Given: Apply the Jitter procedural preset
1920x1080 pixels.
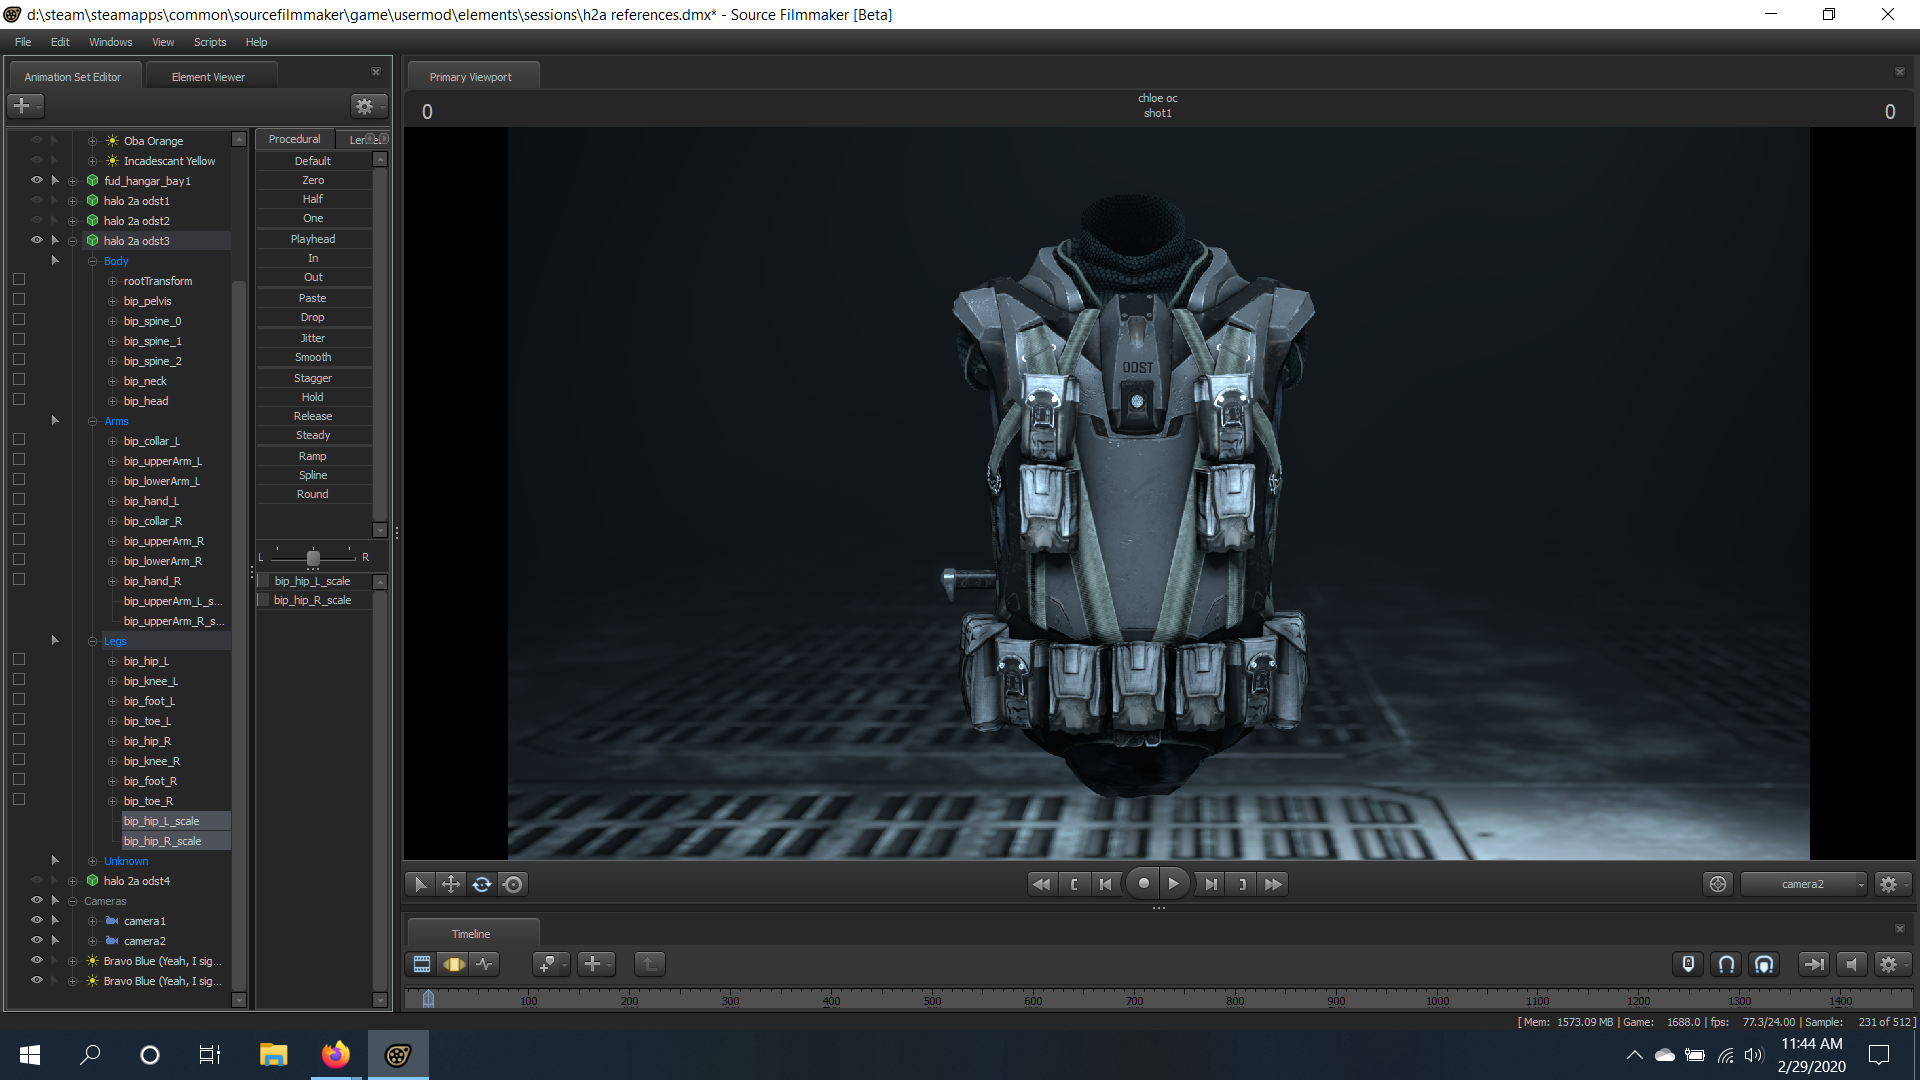Looking at the screenshot, I should click(313, 338).
